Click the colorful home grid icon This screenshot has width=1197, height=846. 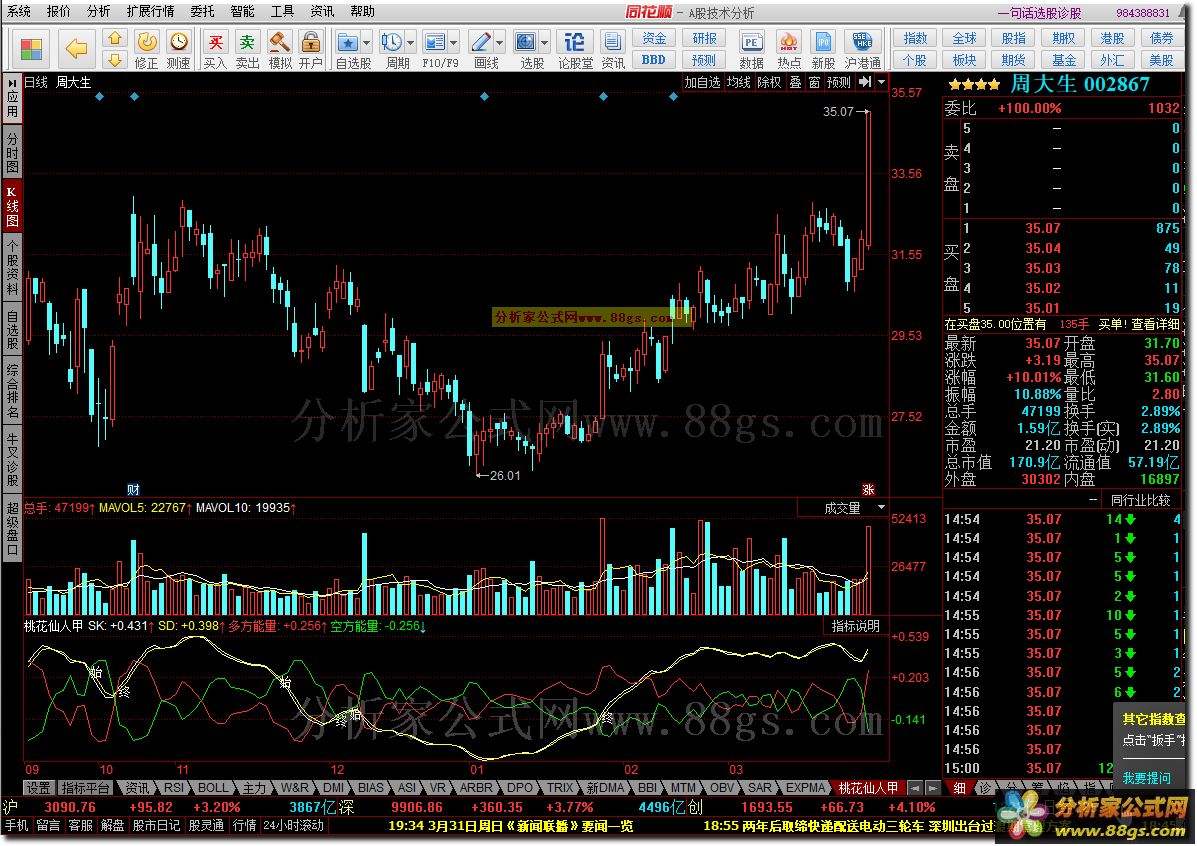point(31,49)
